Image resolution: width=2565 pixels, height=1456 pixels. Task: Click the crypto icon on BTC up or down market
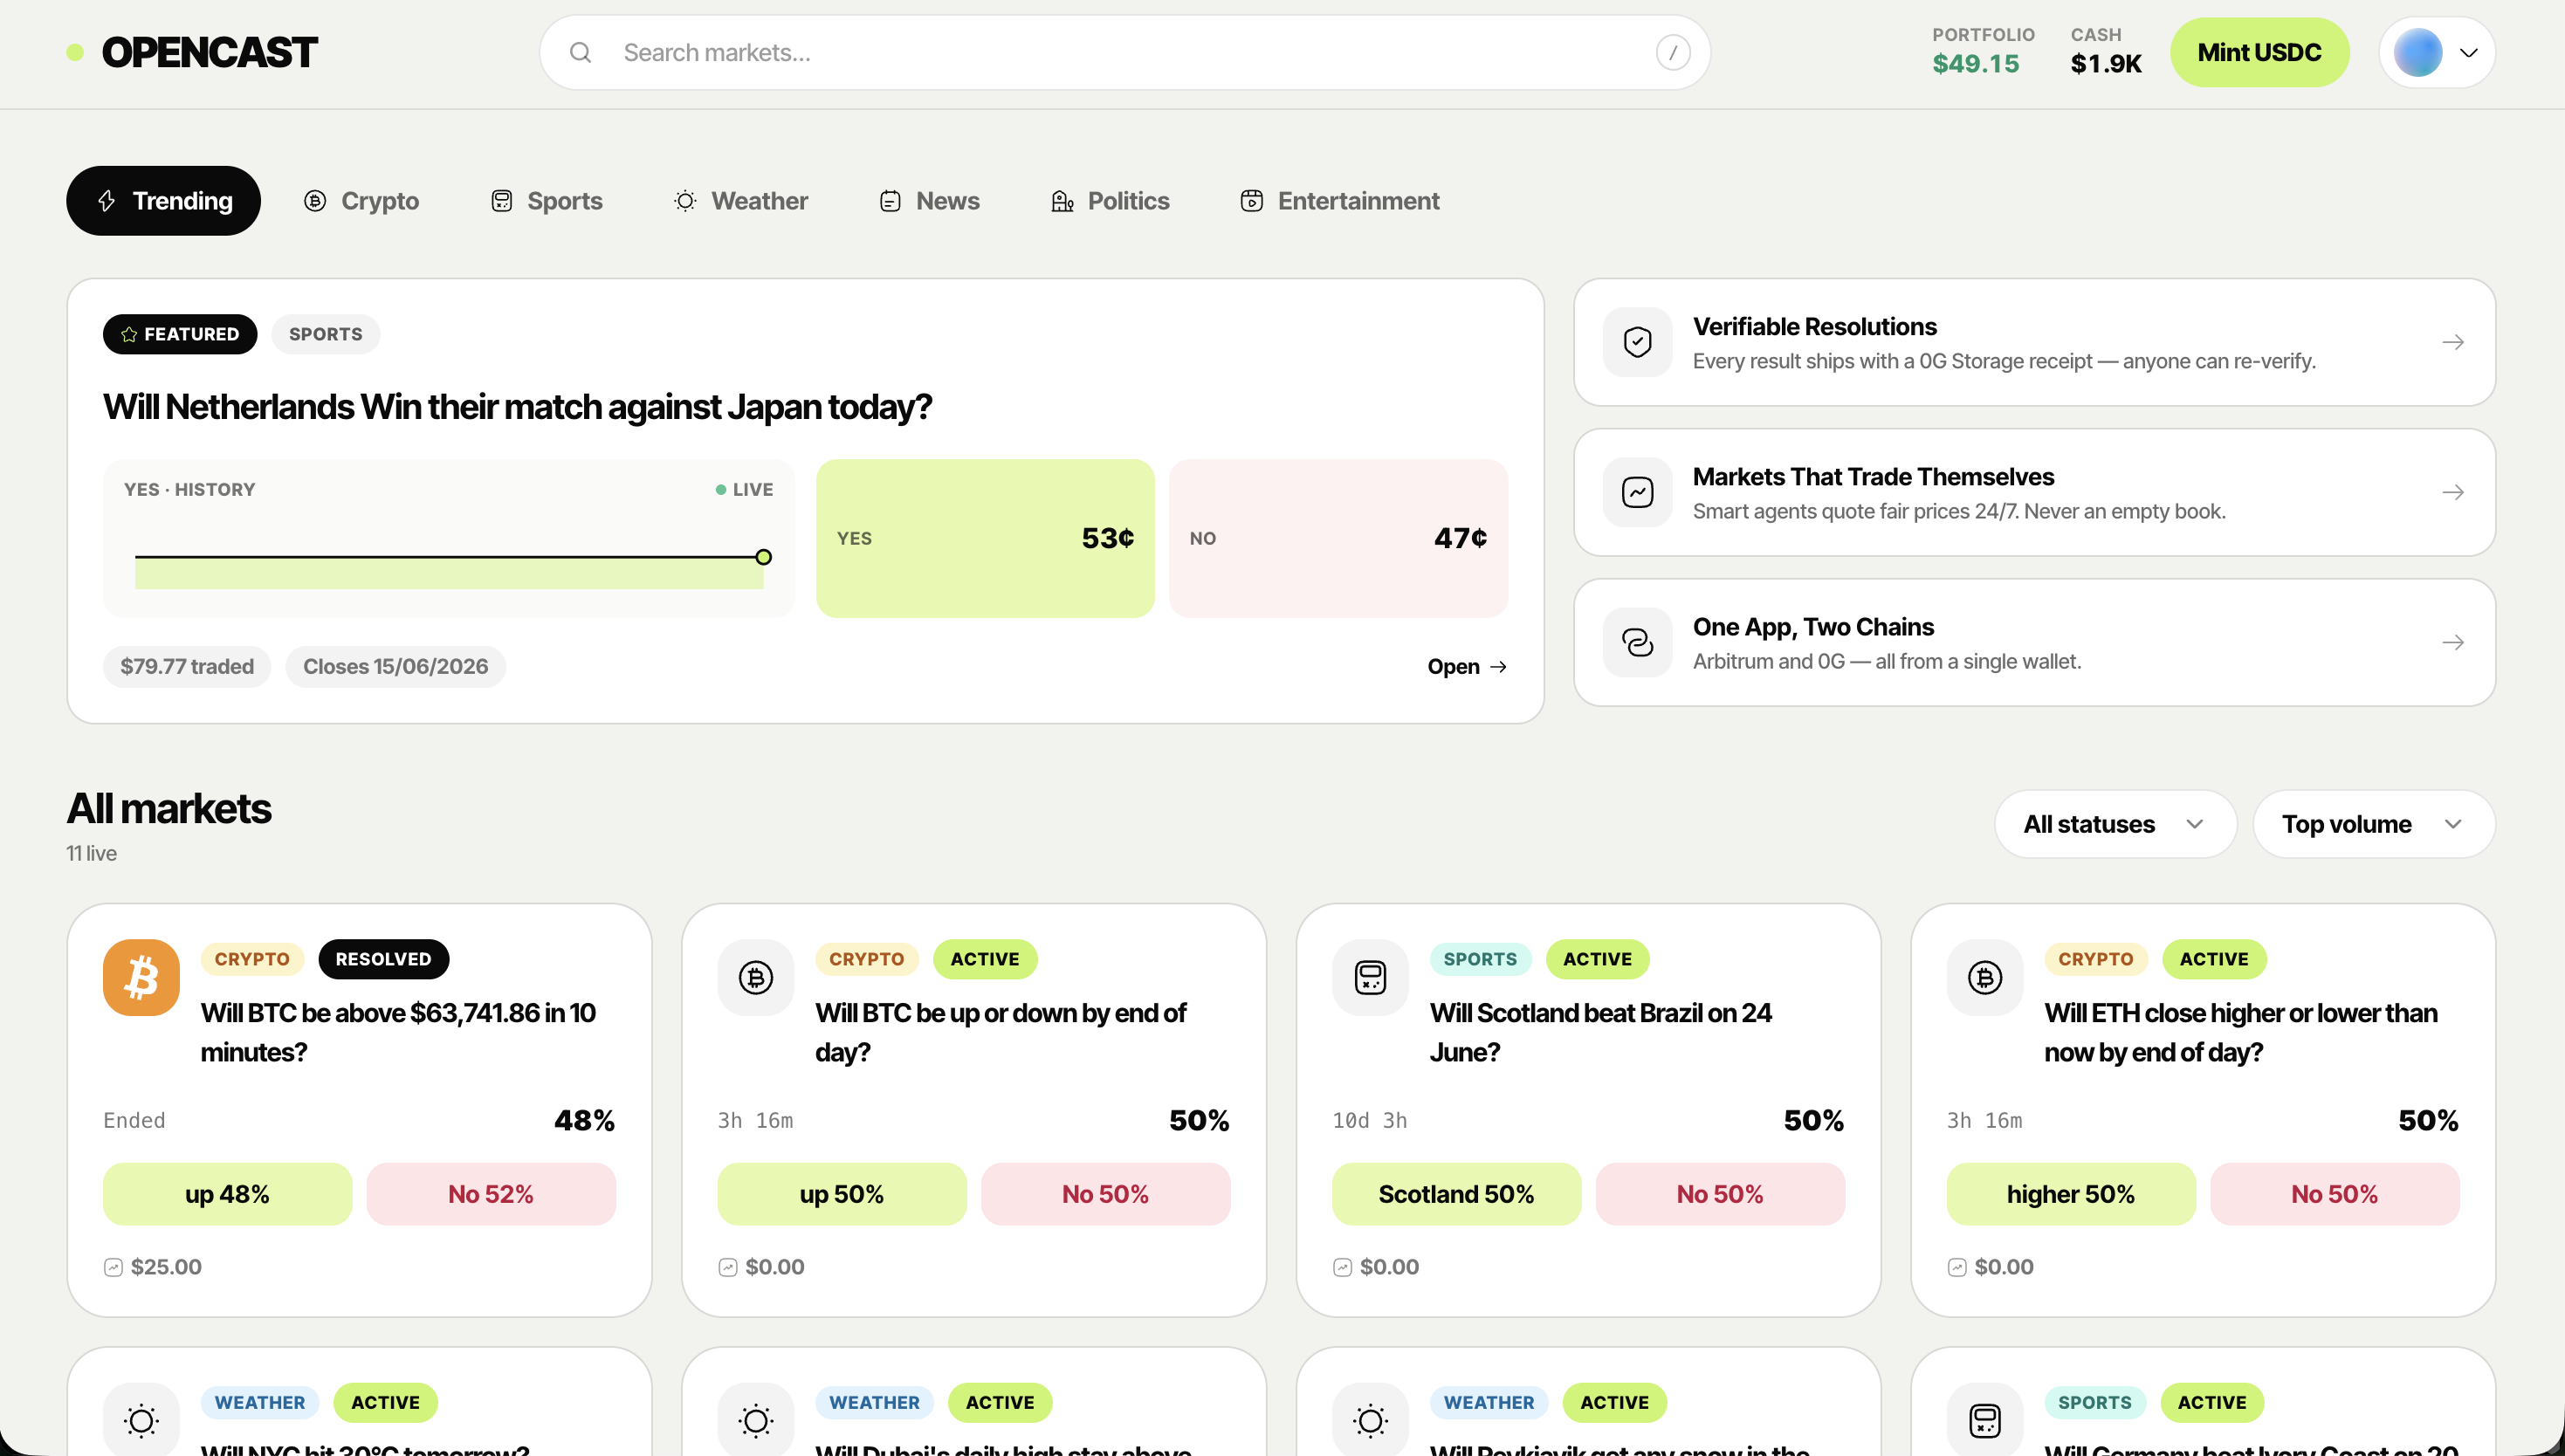coord(756,977)
